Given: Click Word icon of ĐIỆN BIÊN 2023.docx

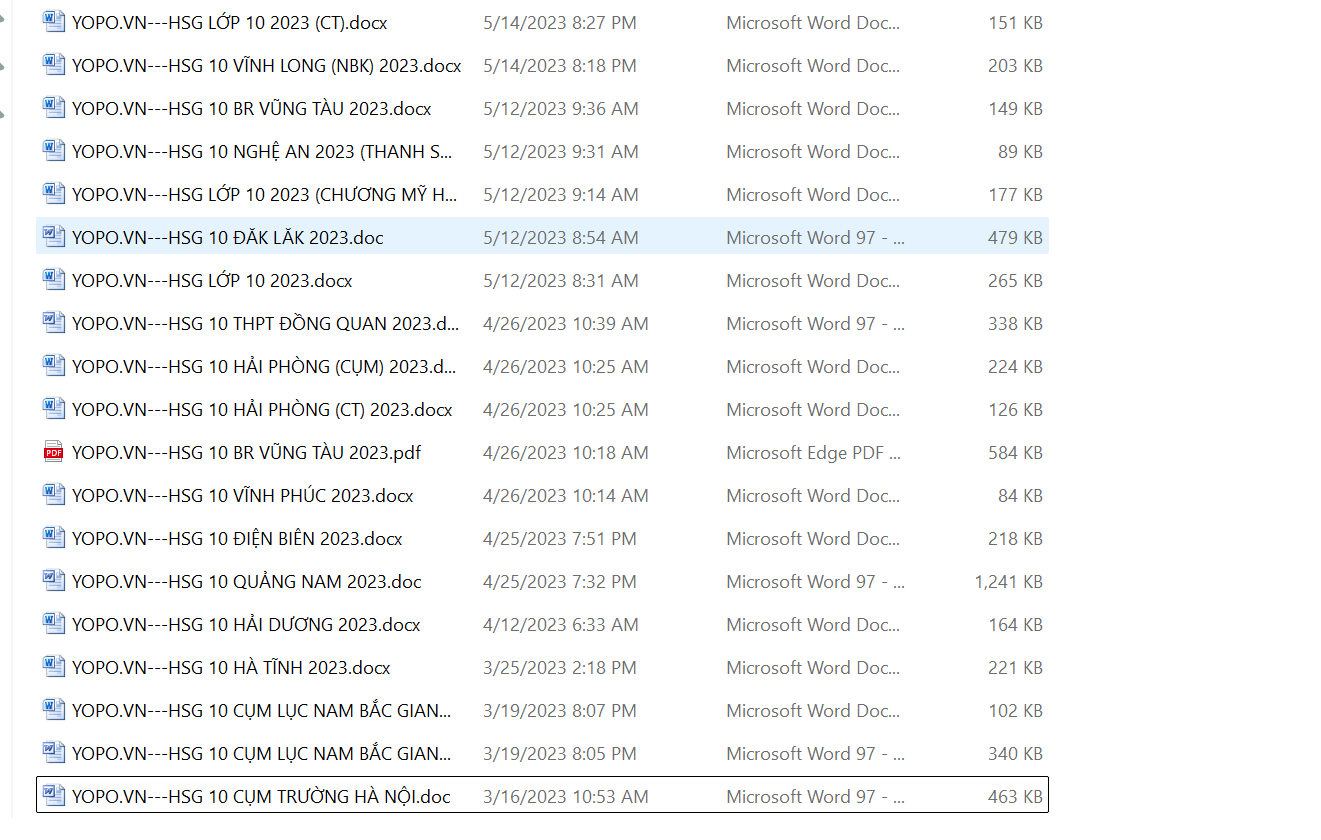Looking at the screenshot, I should tap(54, 539).
